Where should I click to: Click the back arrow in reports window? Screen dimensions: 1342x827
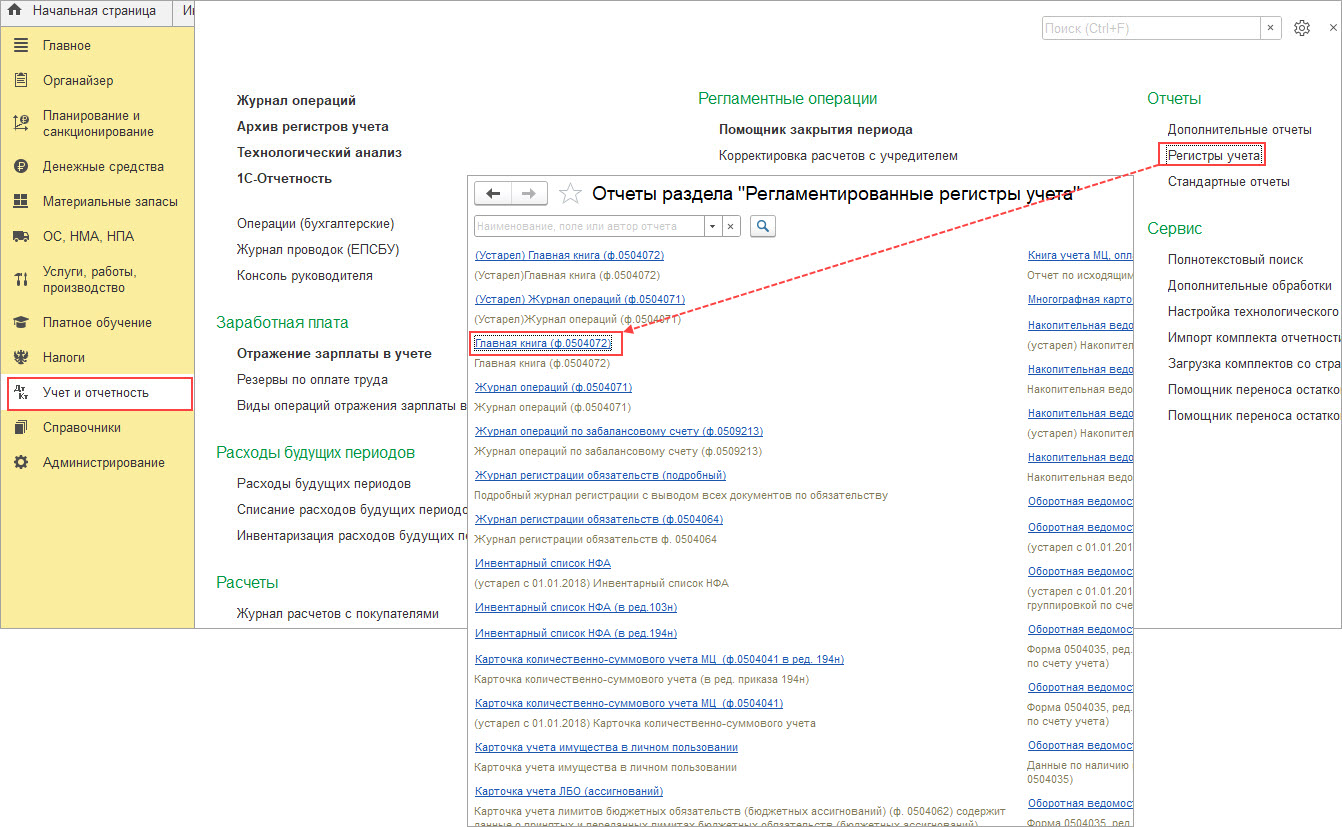tap(492, 193)
